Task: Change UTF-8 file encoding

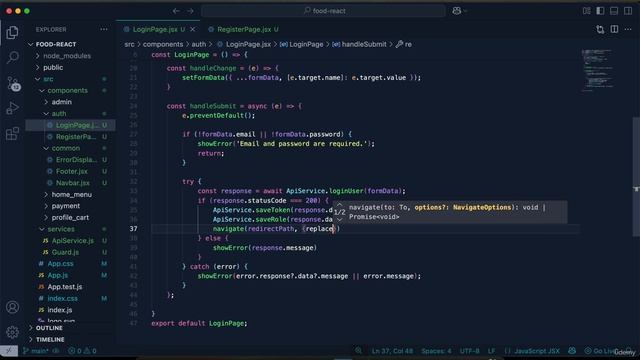Action: pos(469,351)
